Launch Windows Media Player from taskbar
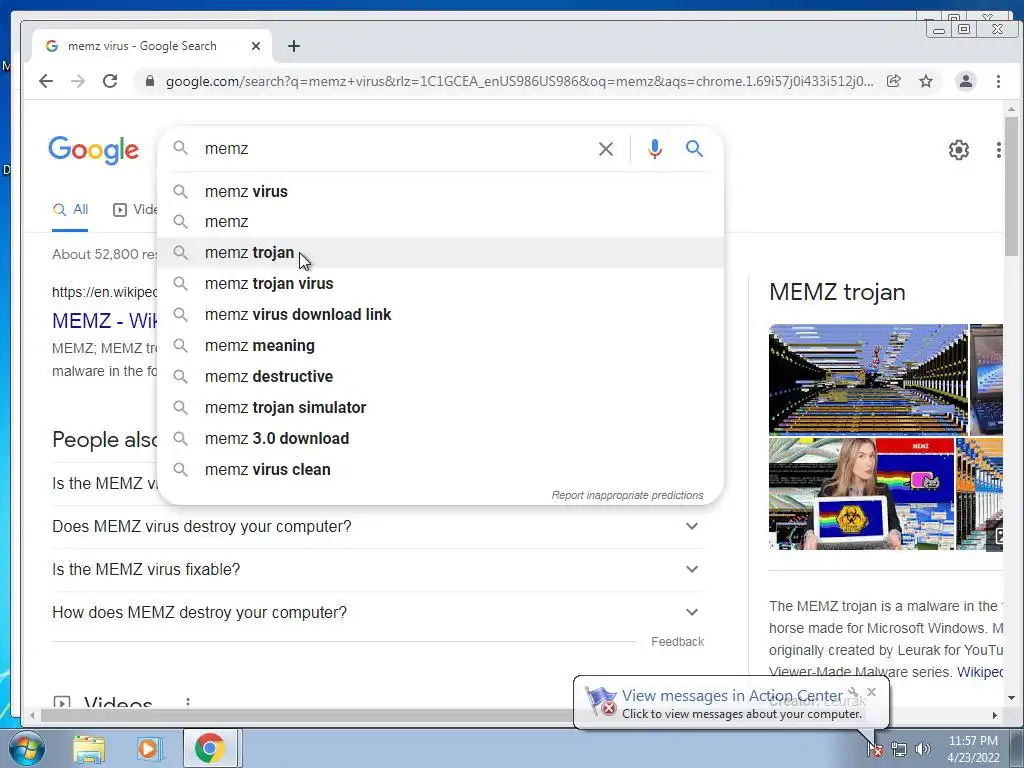The image size is (1024, 768). click(148, 749)
